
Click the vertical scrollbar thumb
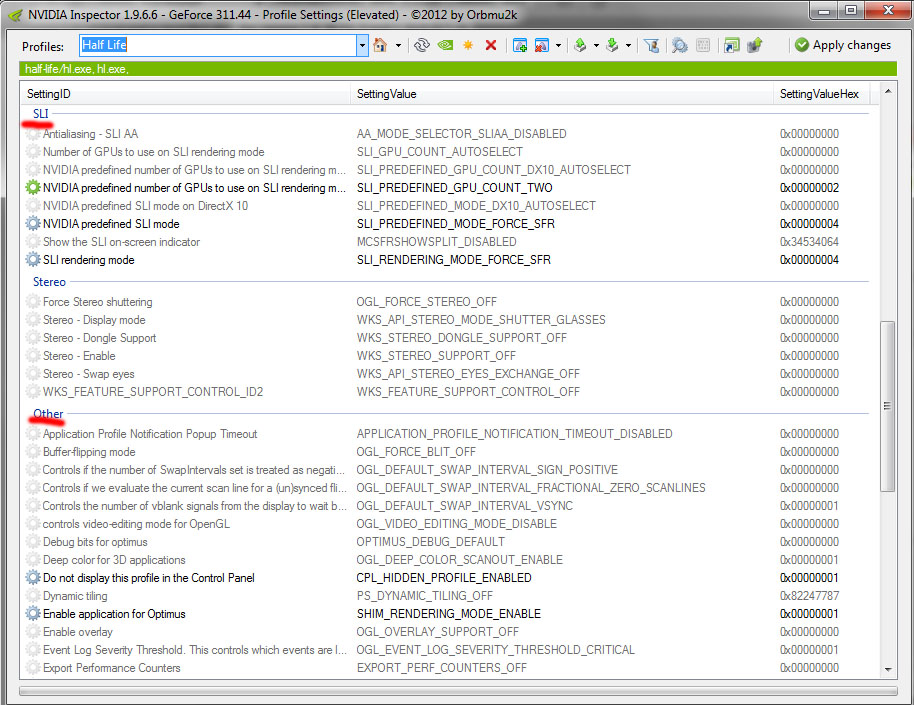[x=888, y=406]
